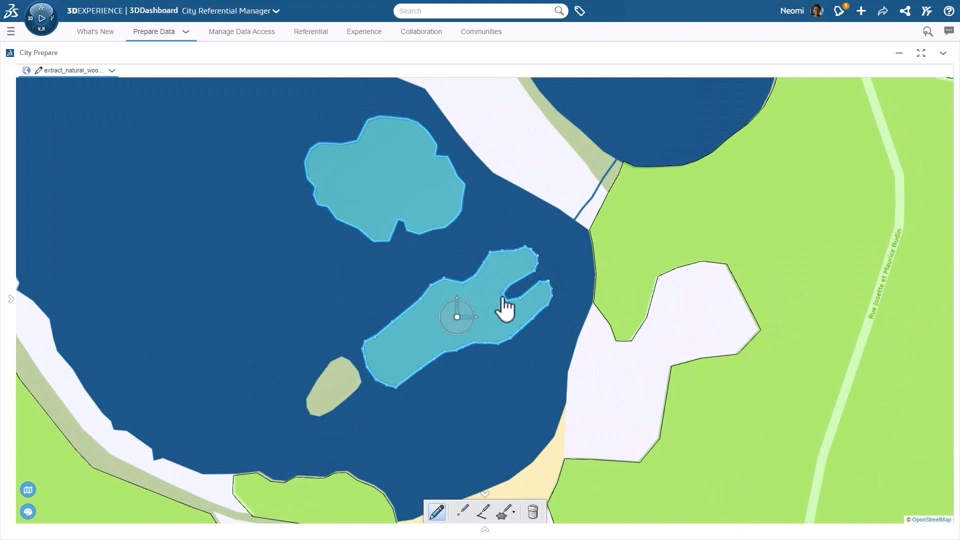Open the City Prepare widget menu chevron
This screenshot has height=540, width=960.
[943, 53]
